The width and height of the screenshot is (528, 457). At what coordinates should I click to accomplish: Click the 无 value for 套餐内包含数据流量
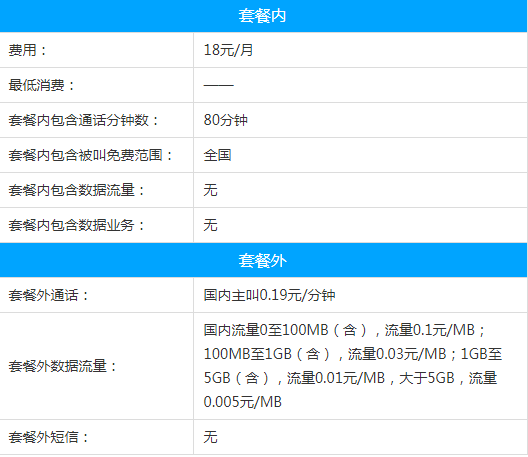pyautogui.click(x=210, y=190)
